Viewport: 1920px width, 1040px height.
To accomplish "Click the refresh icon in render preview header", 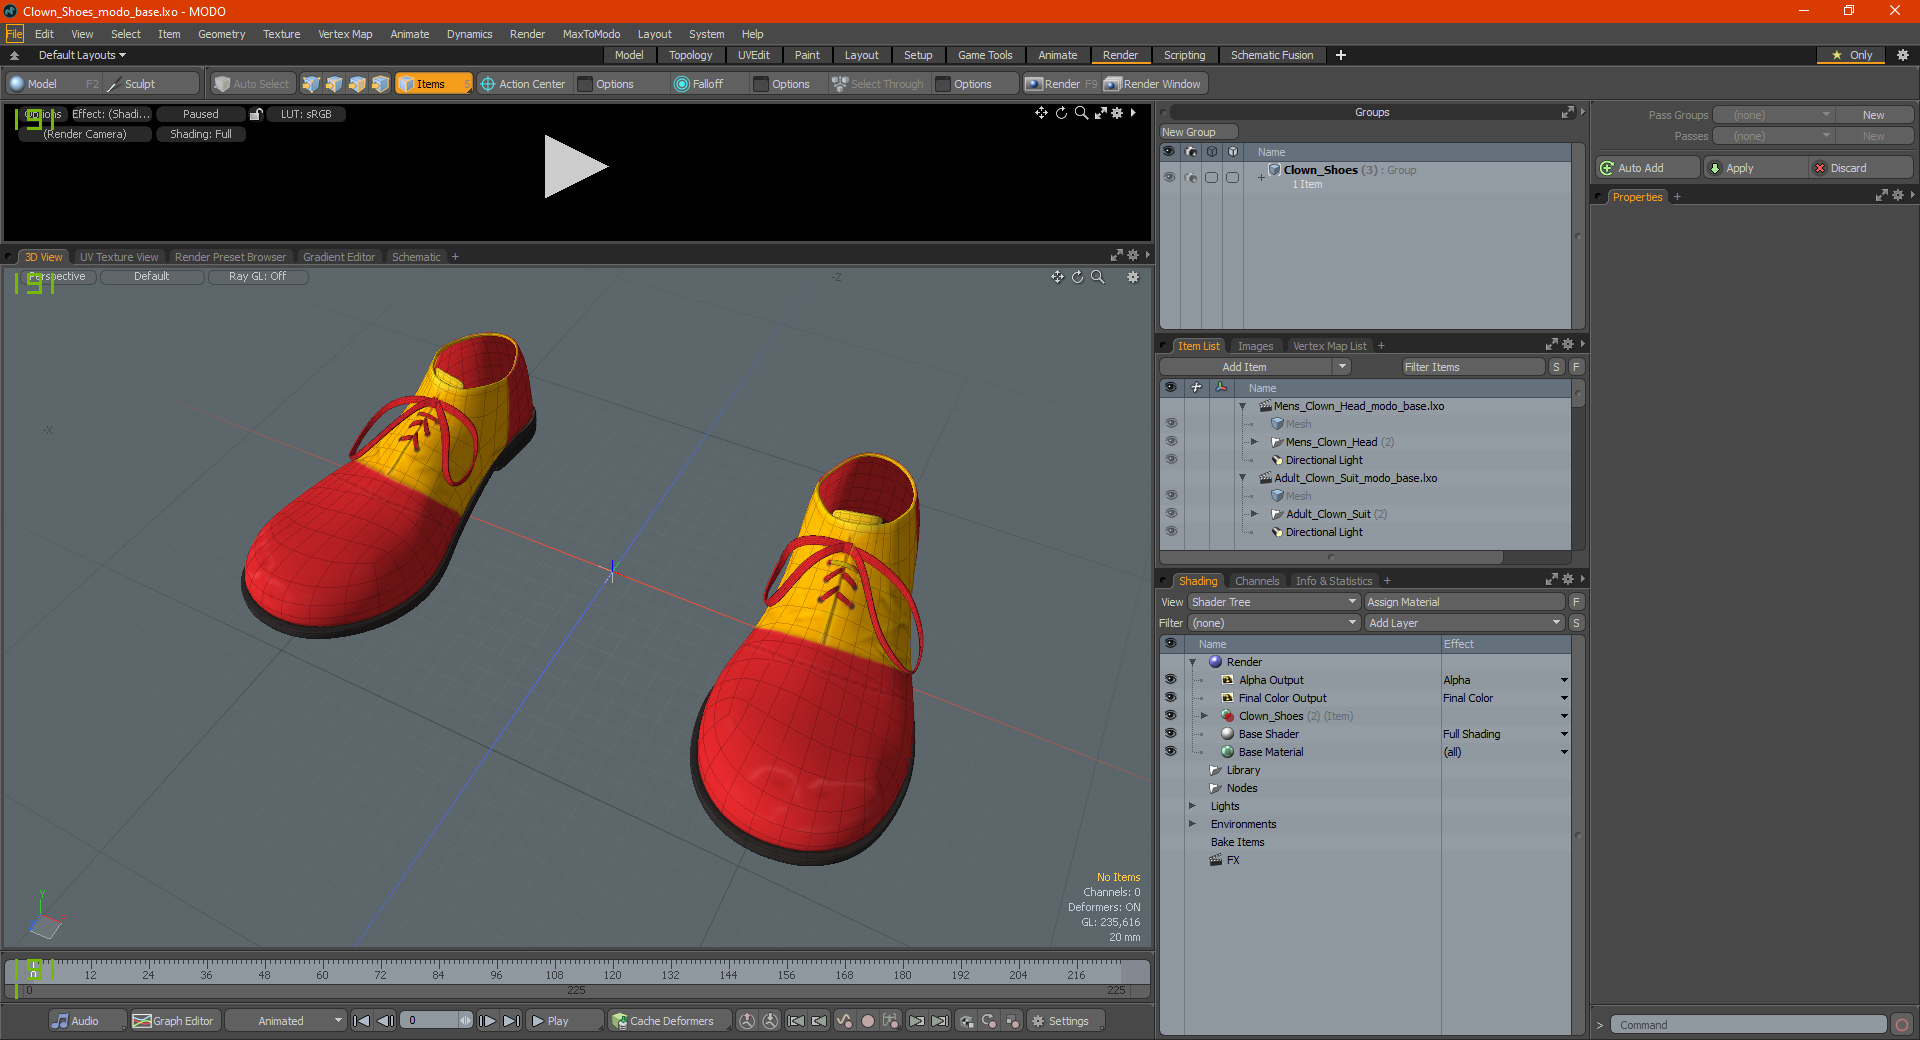I will (1061, 113).
